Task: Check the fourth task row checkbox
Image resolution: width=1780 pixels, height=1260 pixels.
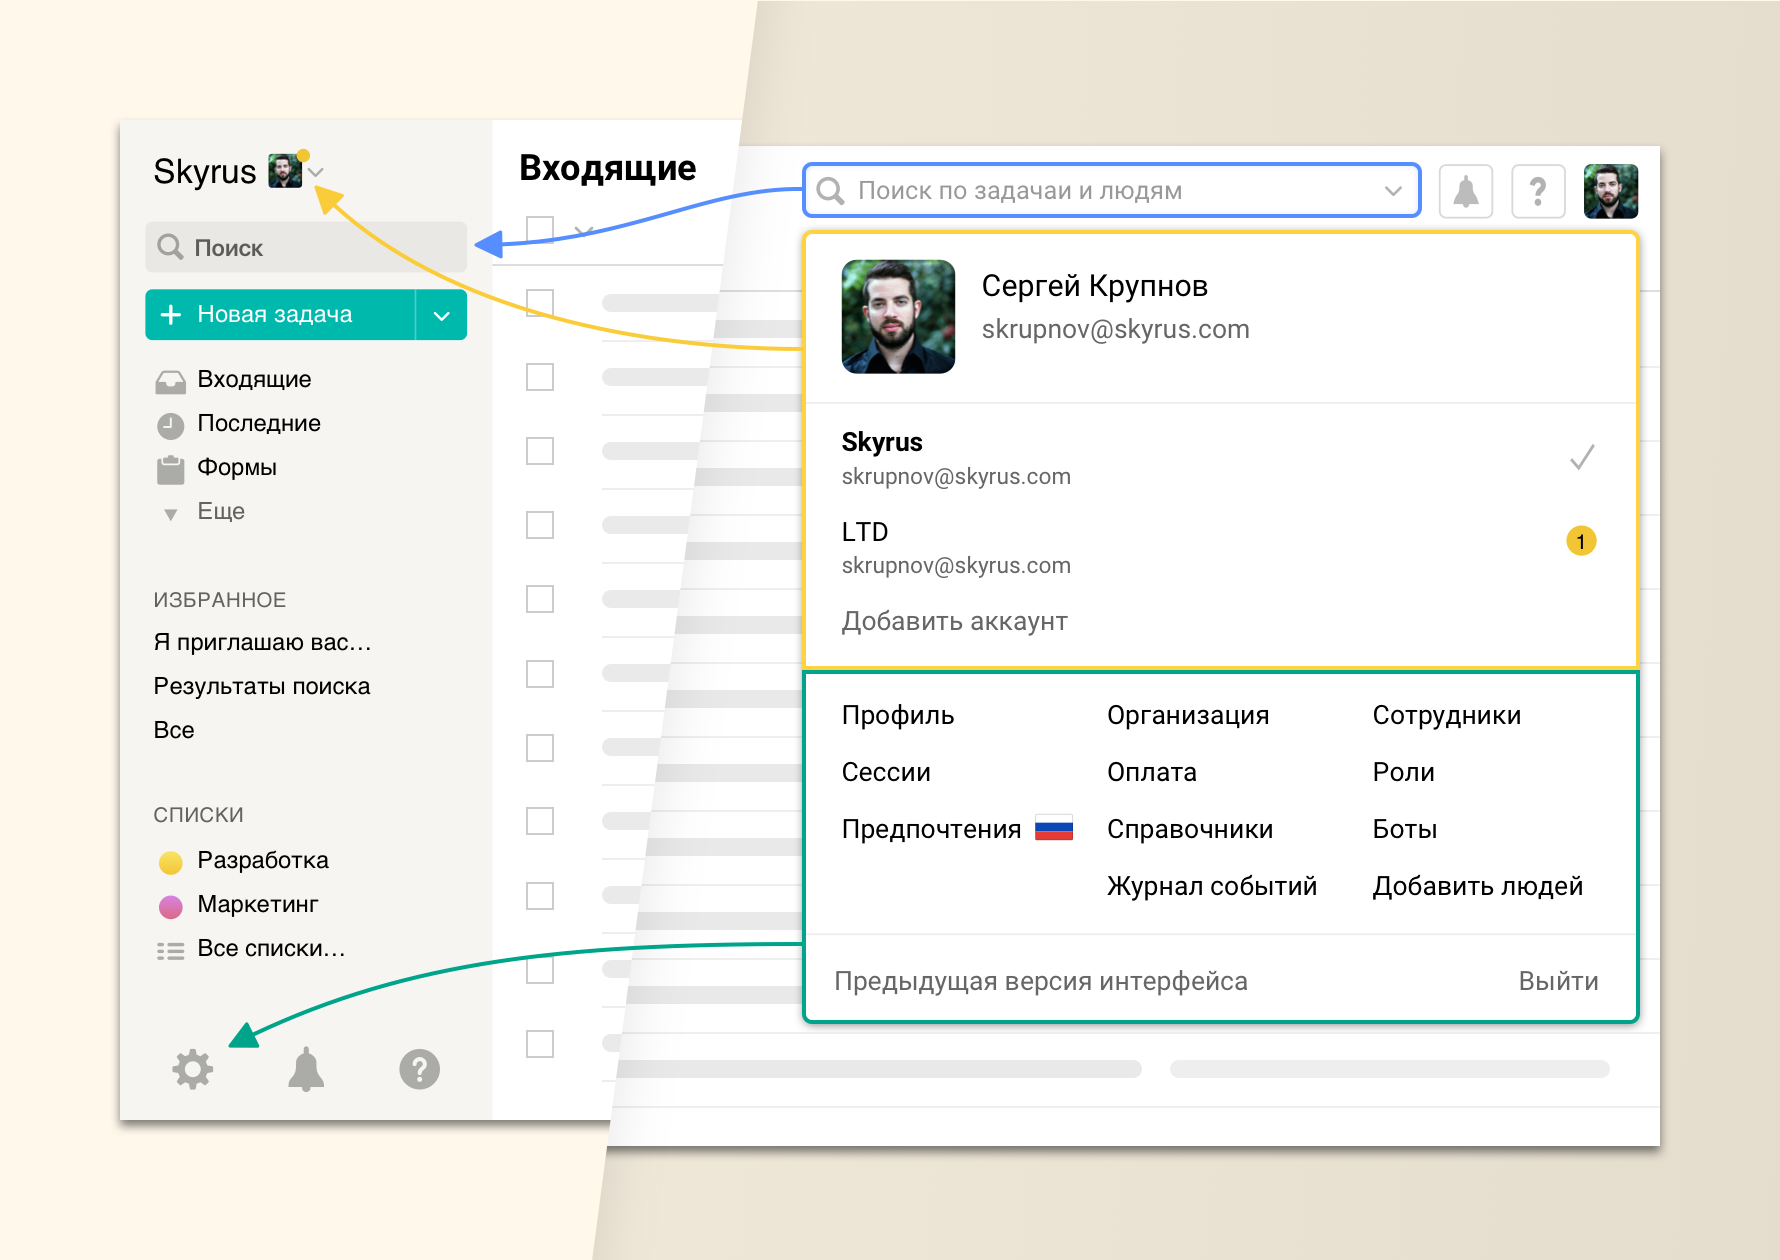Action: pyautogui.click(x=540, y=525)
